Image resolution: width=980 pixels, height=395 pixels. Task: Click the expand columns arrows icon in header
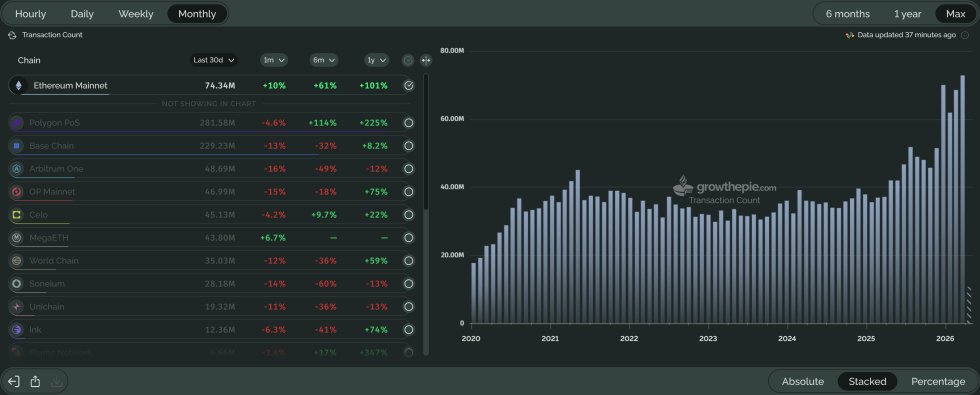pos(426,60)
